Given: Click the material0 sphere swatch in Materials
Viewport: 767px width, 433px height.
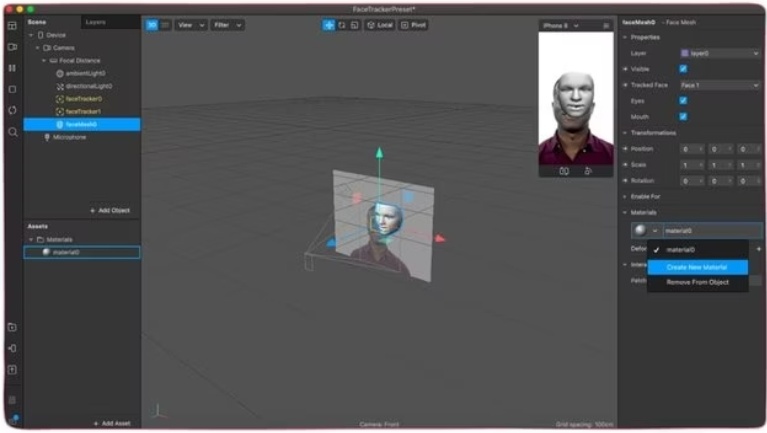Looking at the screenshot, I should coord(639,230).
